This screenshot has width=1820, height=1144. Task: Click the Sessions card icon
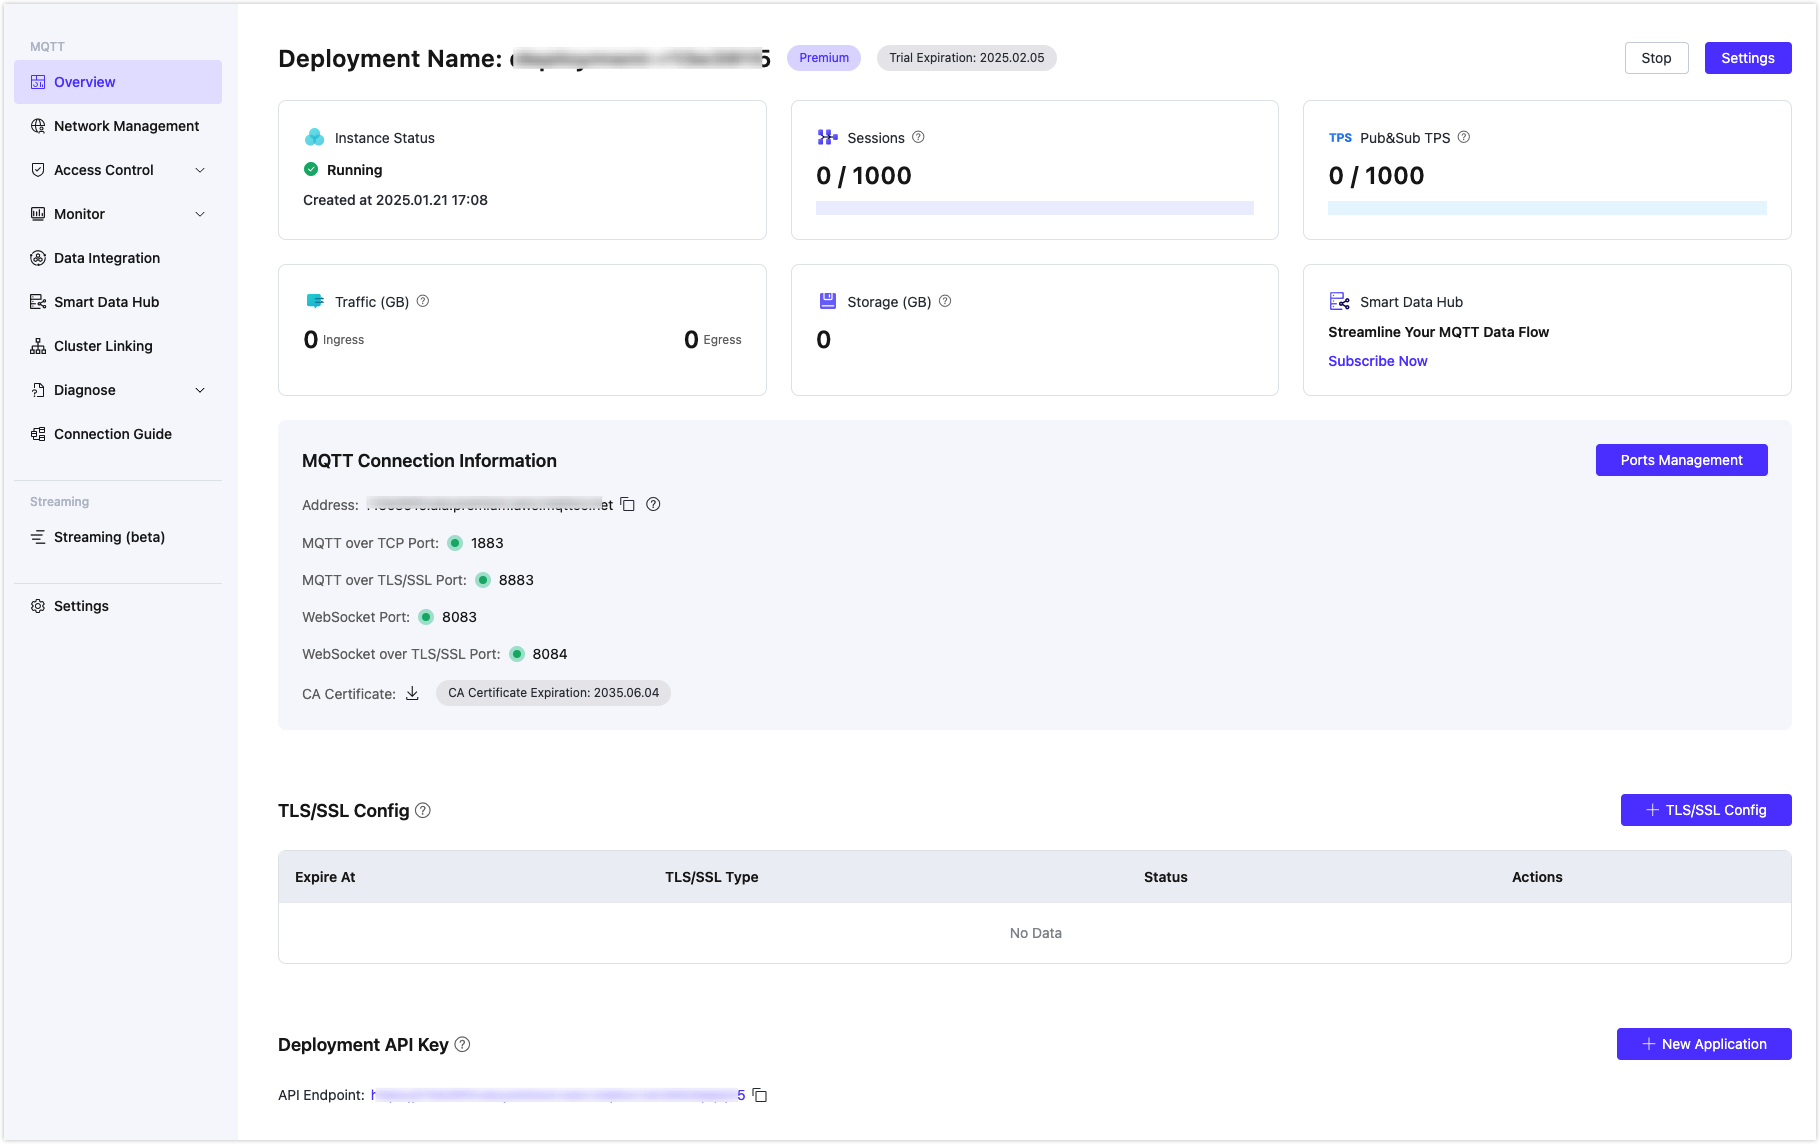828,137
